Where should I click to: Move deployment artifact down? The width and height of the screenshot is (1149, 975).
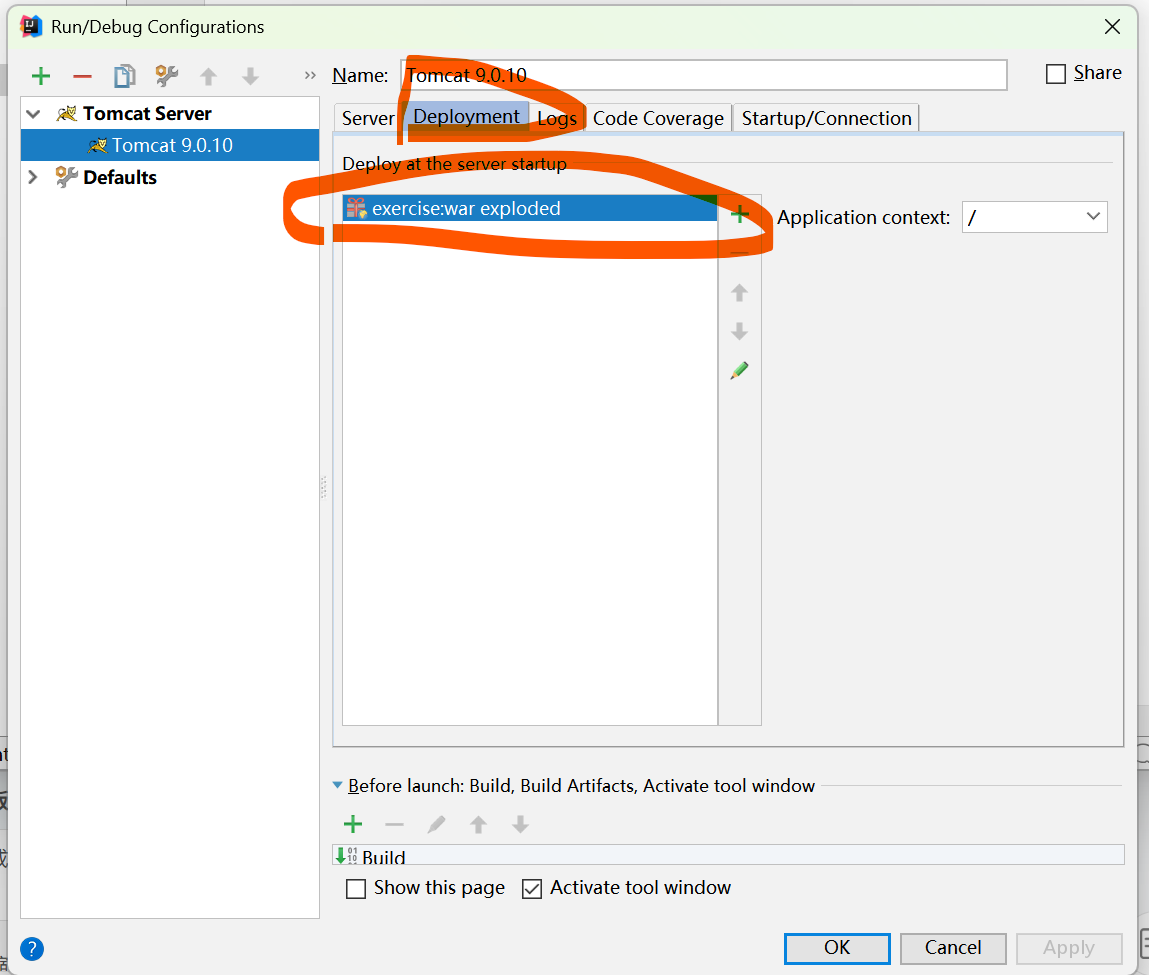739,331
